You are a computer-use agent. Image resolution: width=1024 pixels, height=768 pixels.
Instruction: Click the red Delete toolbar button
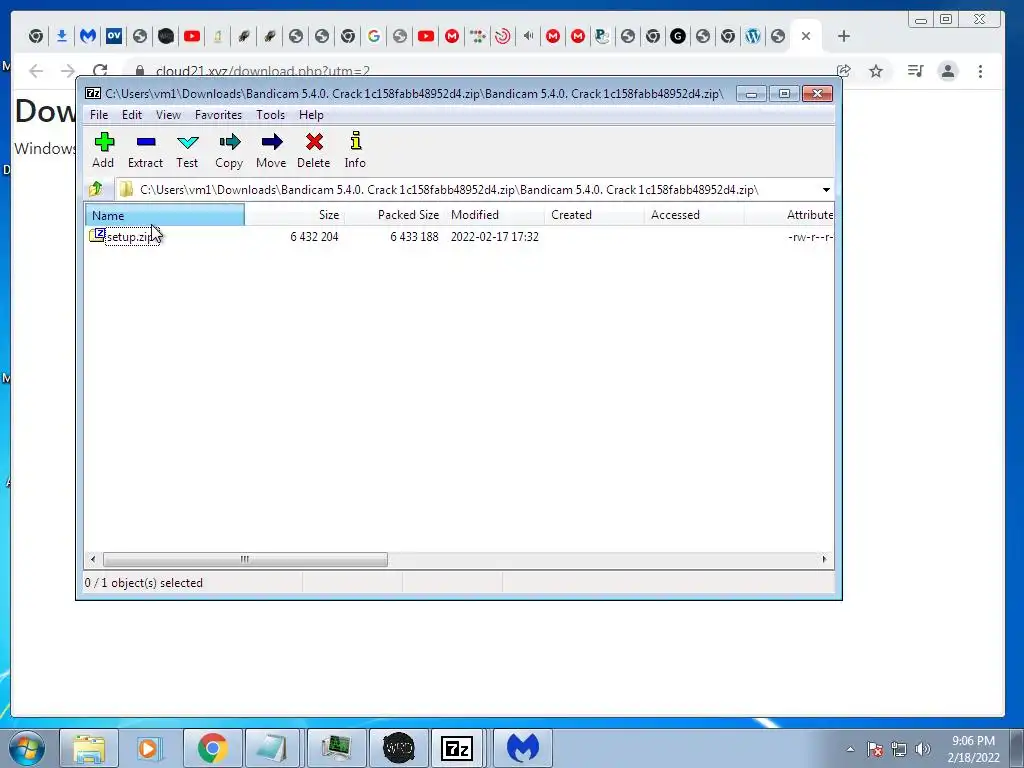coord(313,151)
